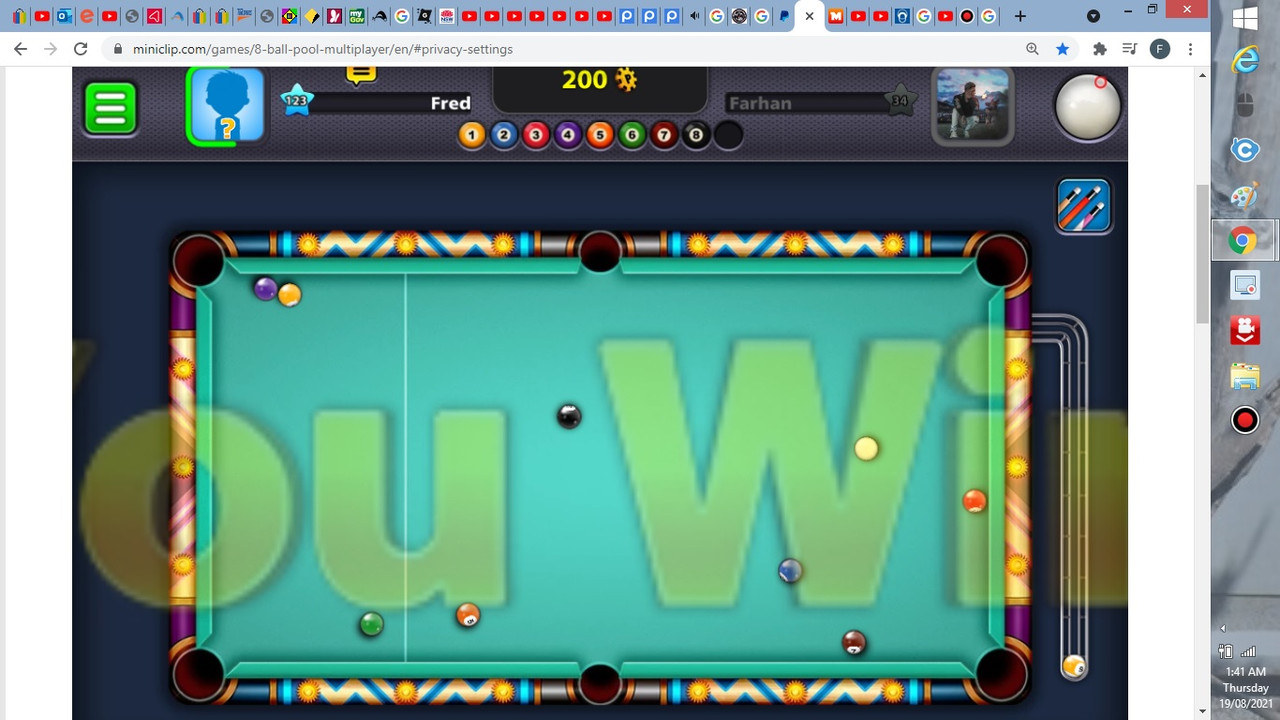Click the padlock icon in the address bar
Viewport: 1280px width, 720px height.
tap(117, 48)
